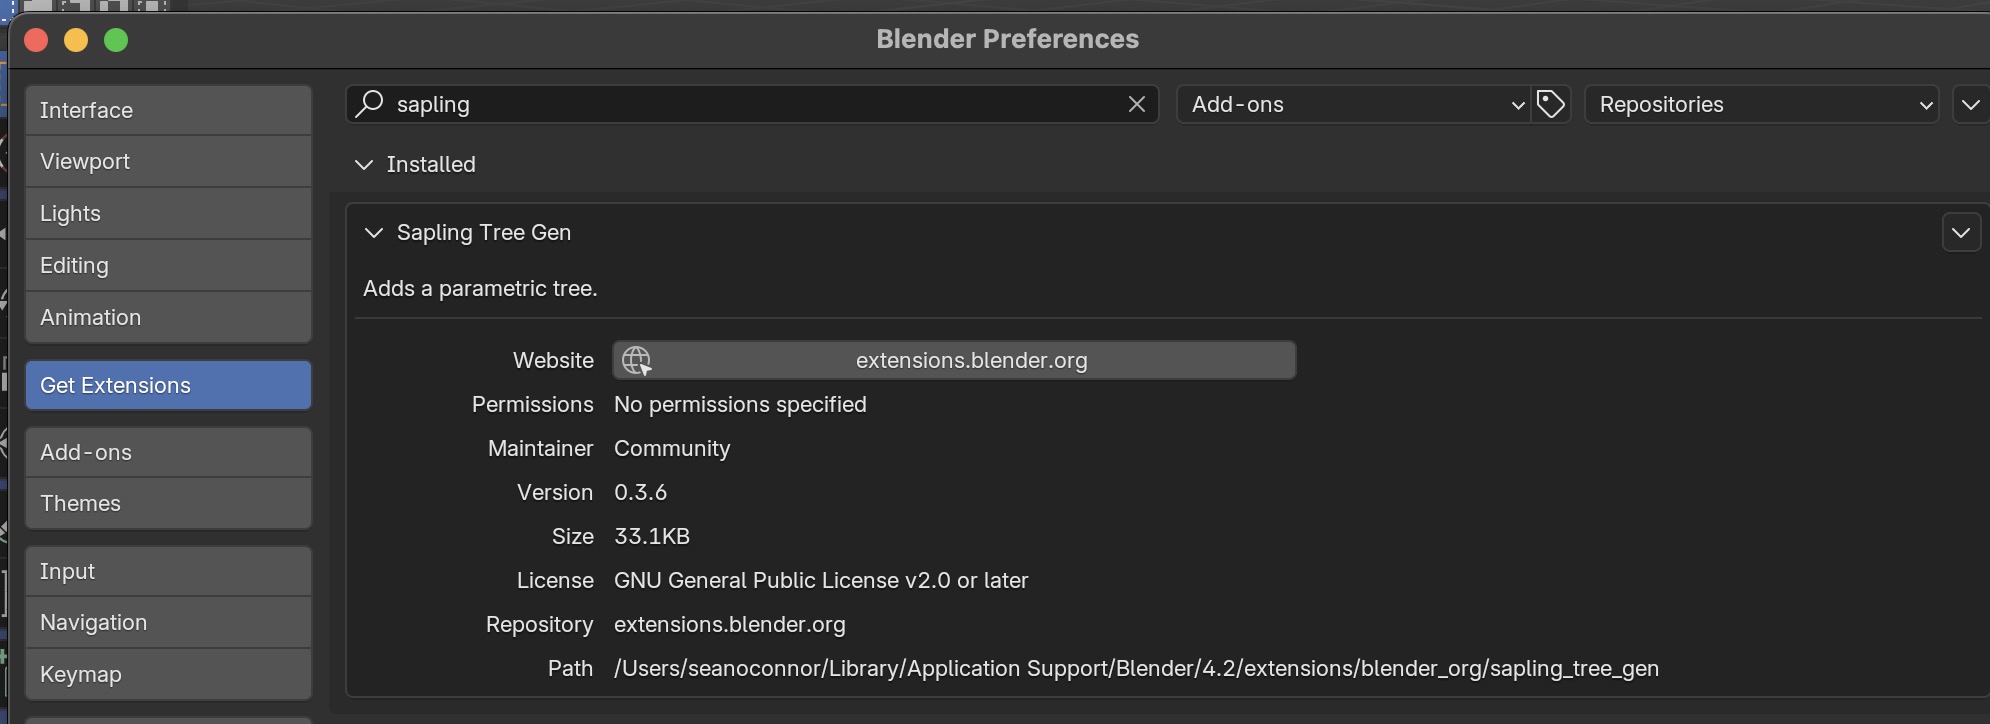Select the Get Extensions section
1990x724 pixels.
pos(168,385)
